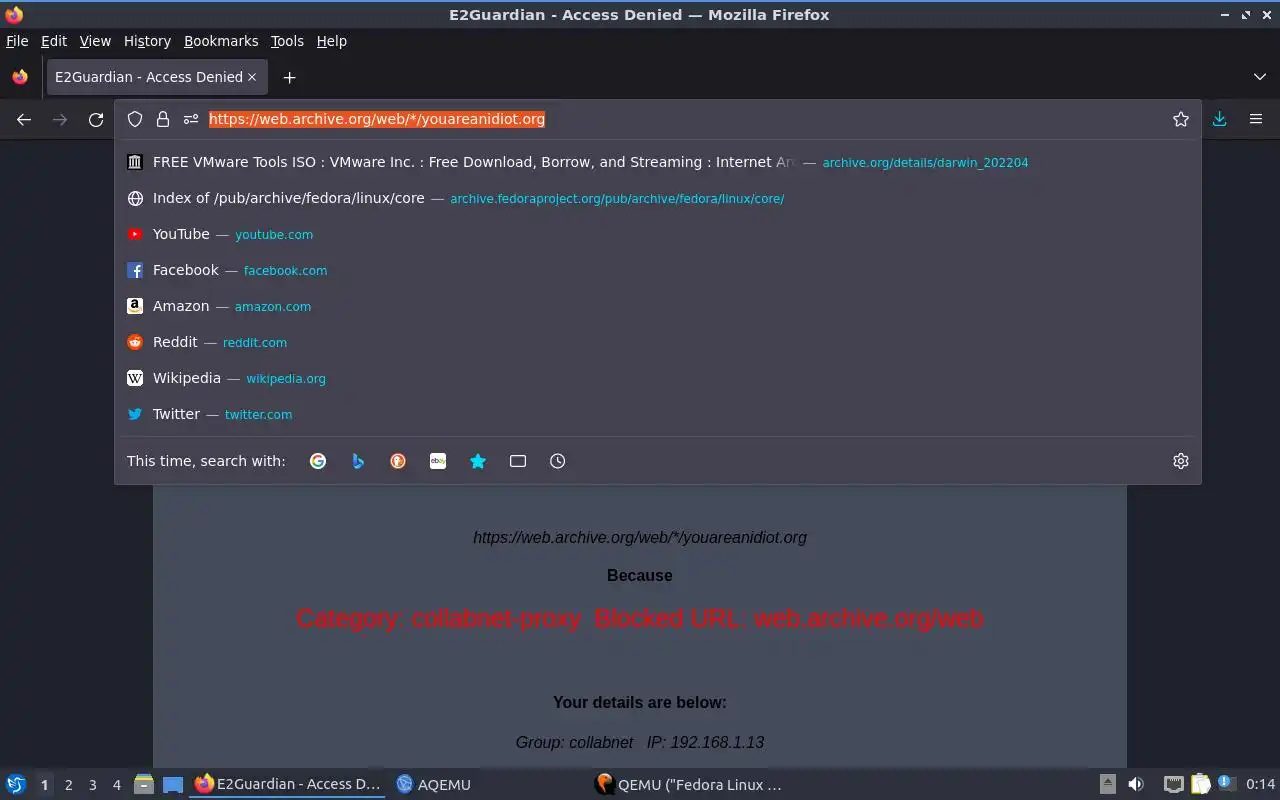Focus Firefox E2Guardian taskbar entry
This screenshot has height=800, width=1280.
[x=288, y=785]
